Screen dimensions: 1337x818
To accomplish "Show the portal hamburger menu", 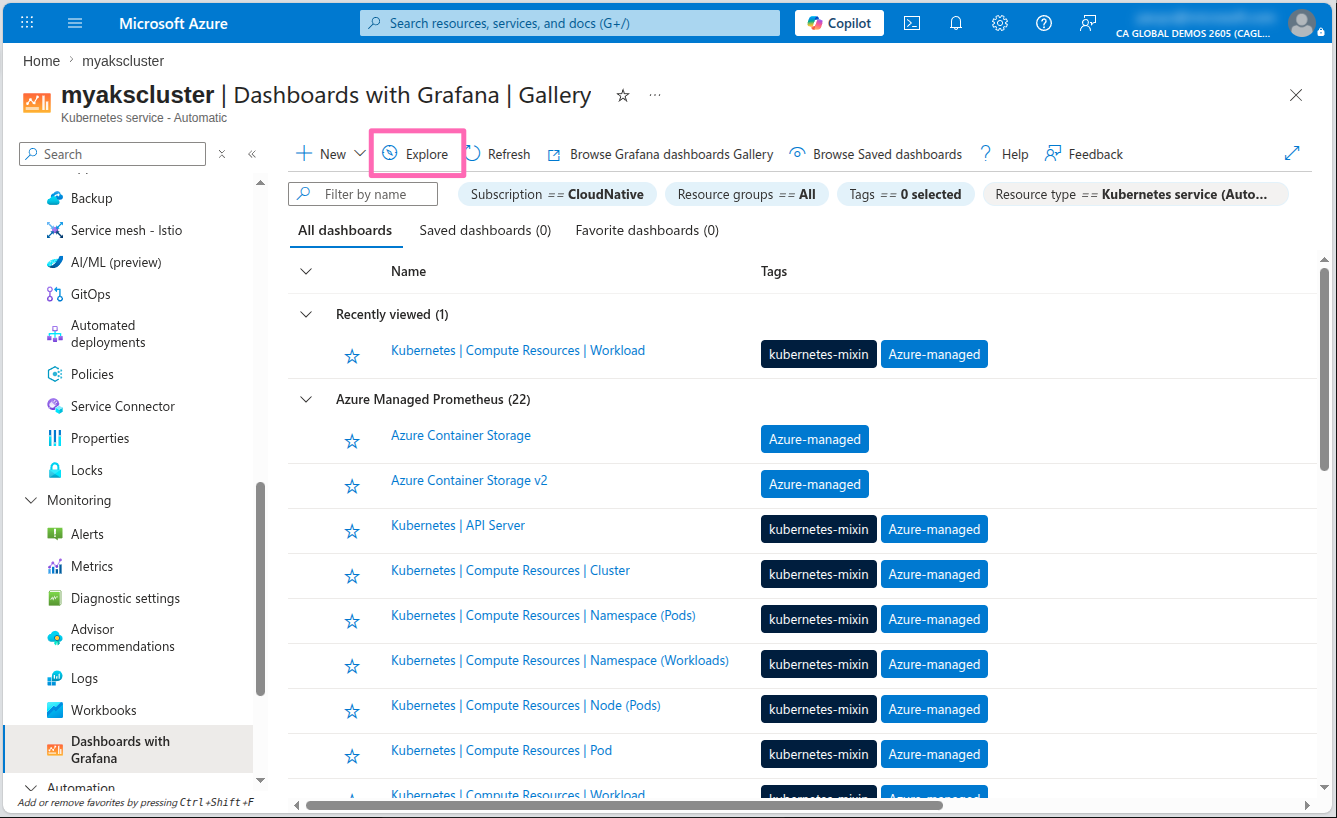I will 75,23.
